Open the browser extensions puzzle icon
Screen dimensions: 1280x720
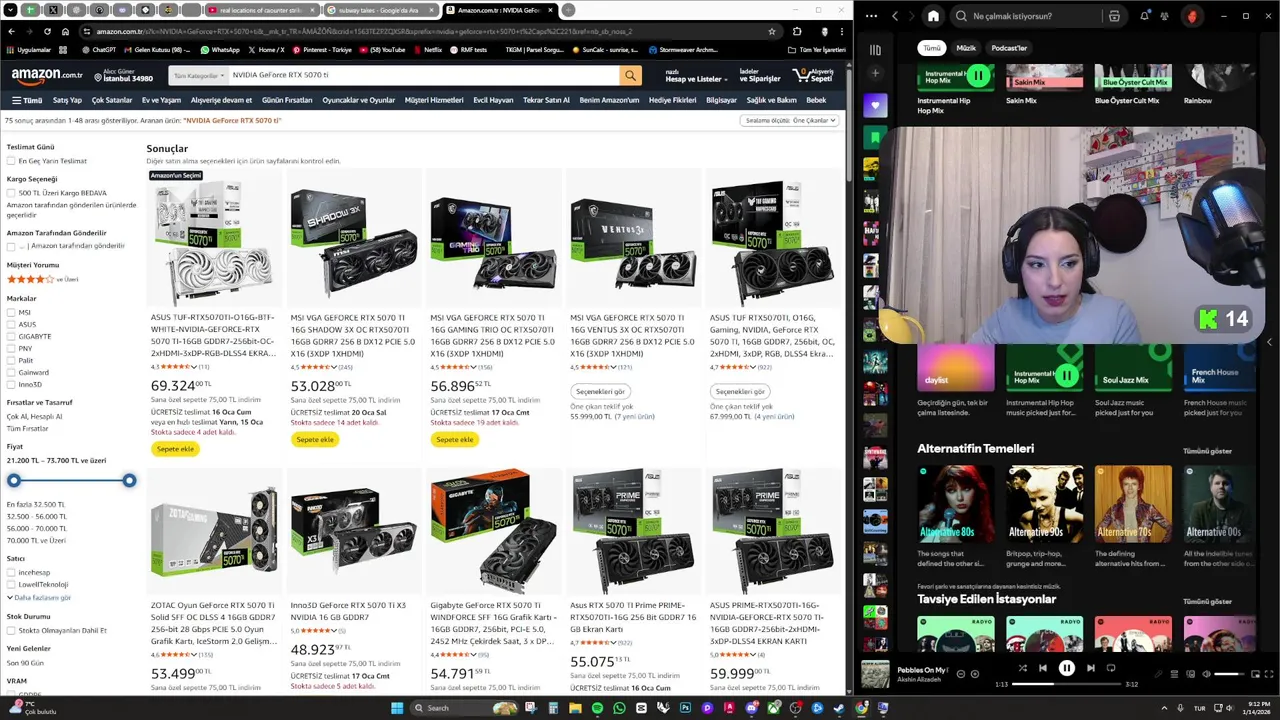797,31
